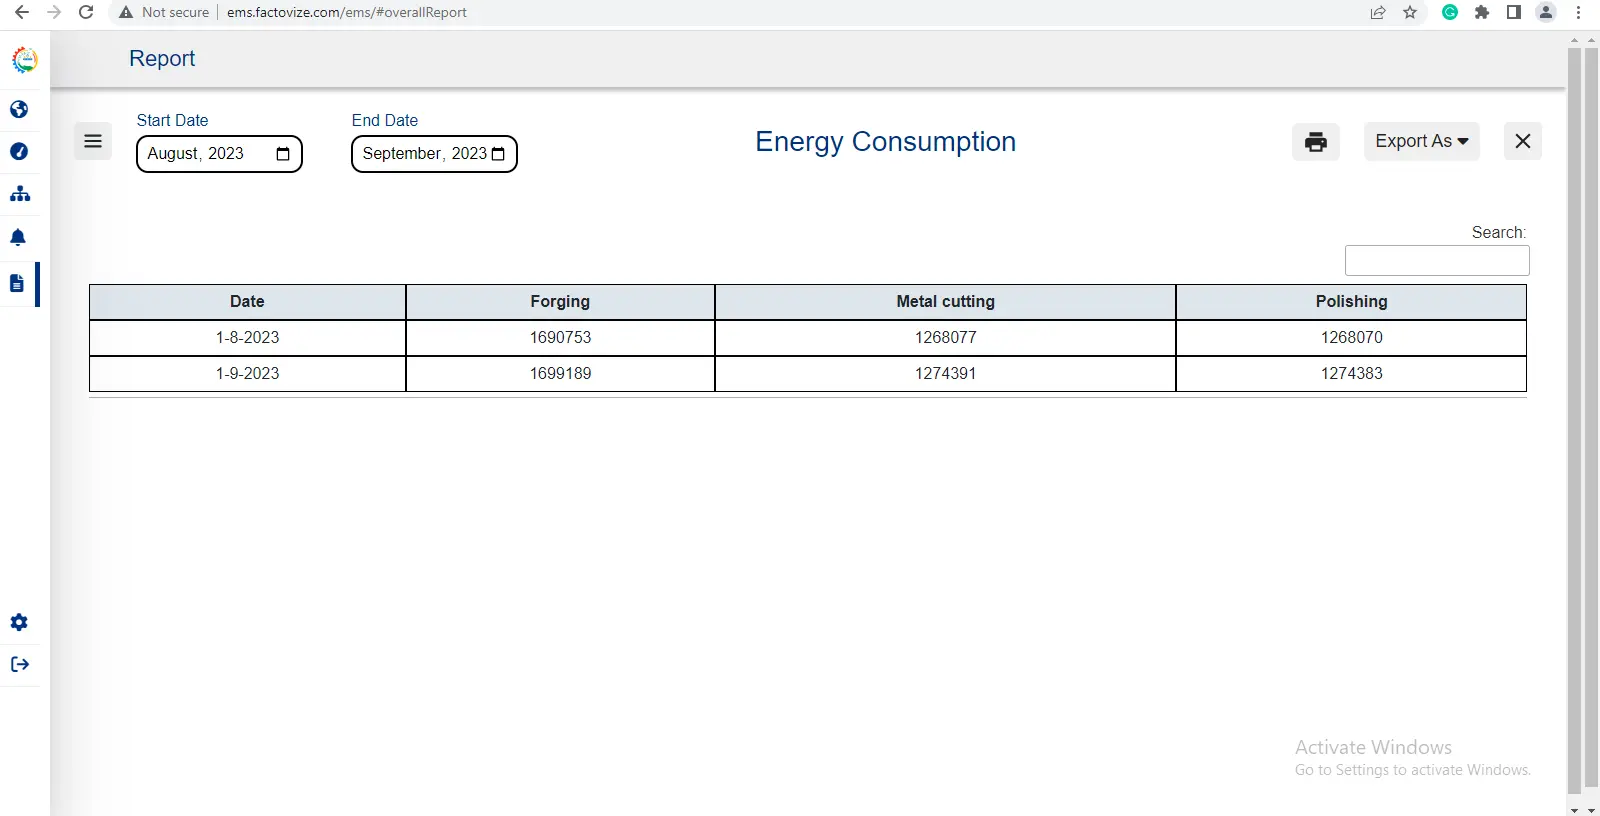
Task: Open the Grammarly extension icon
Action: (x=1450, y=12)
